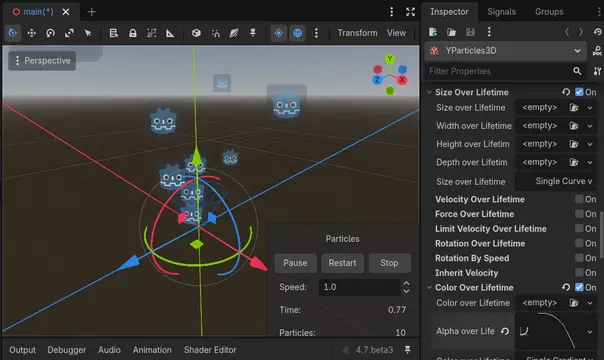This screenshot has height=360, width=604.
Task: Open scene tabs three-dot options menu
Action: [x=392, y=12]
